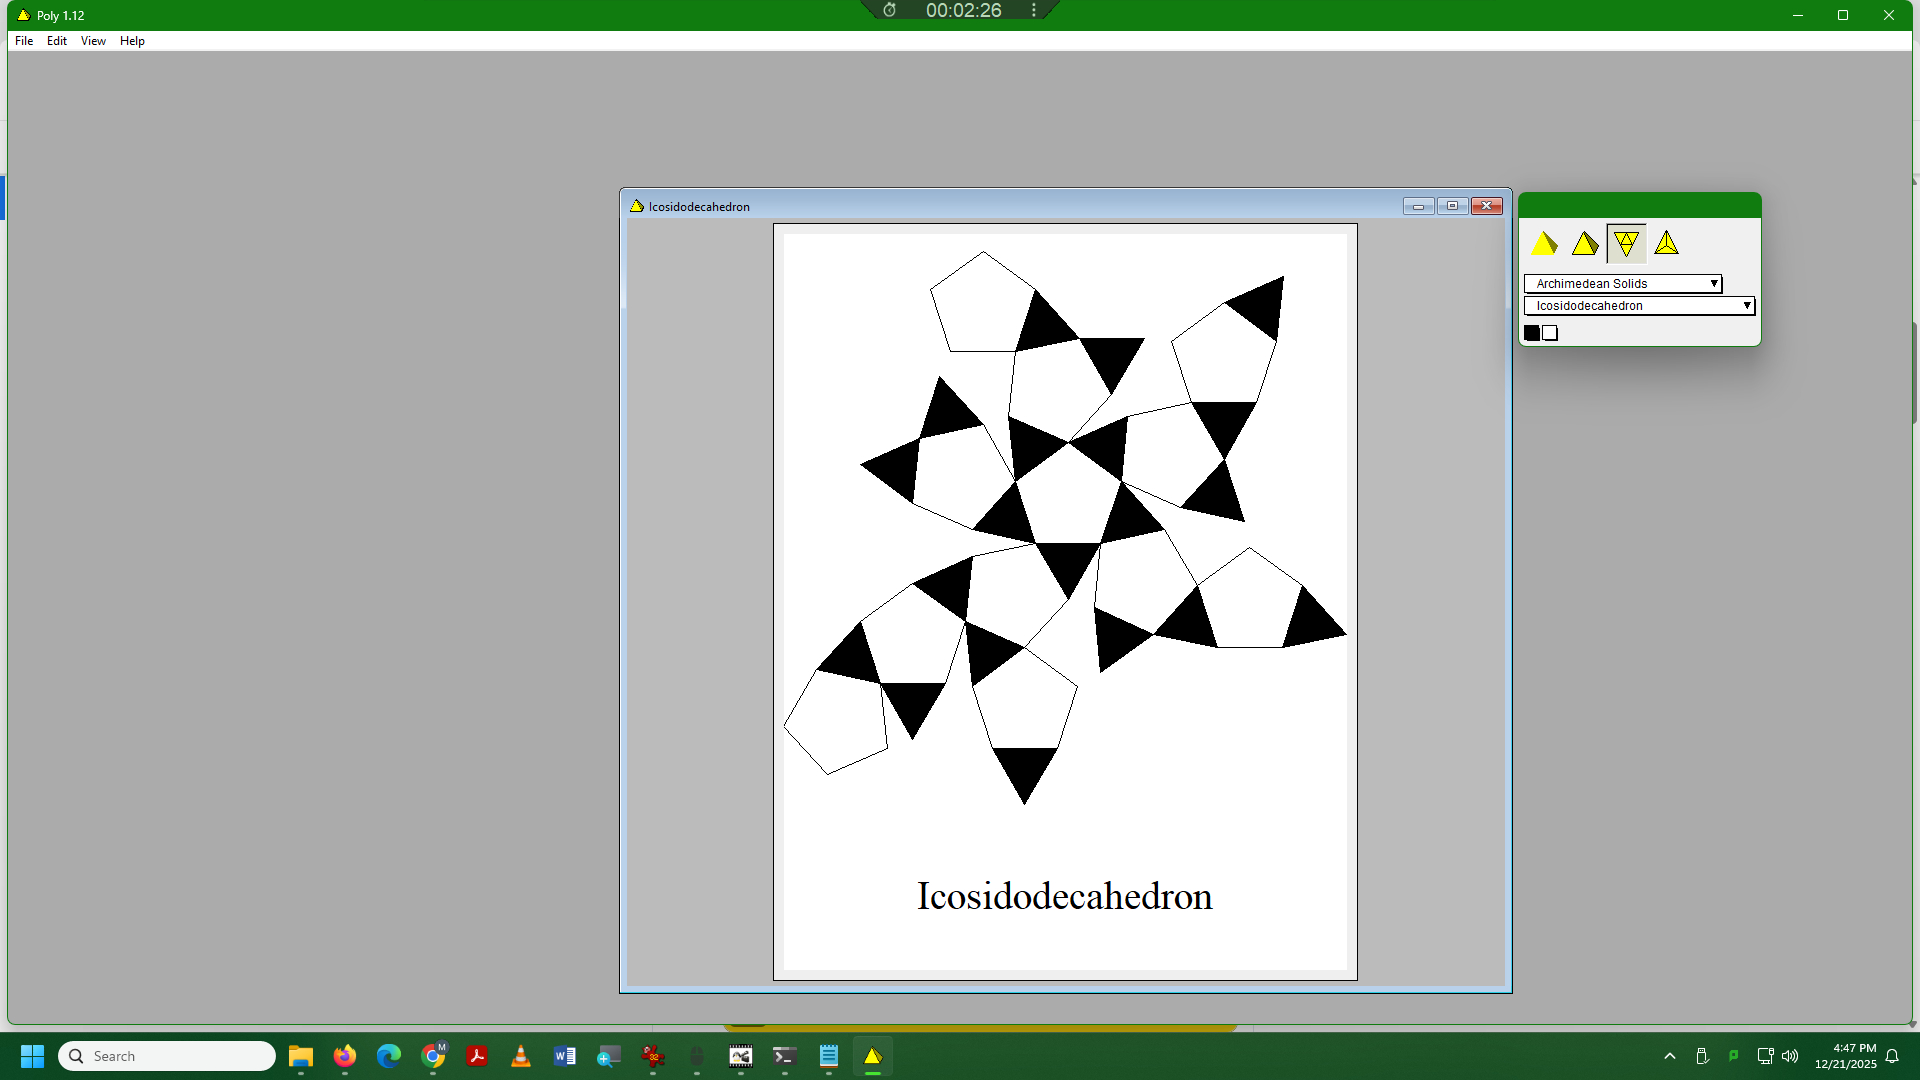
Task: Click the taskbar Search box
Action: click(167, 1056)
